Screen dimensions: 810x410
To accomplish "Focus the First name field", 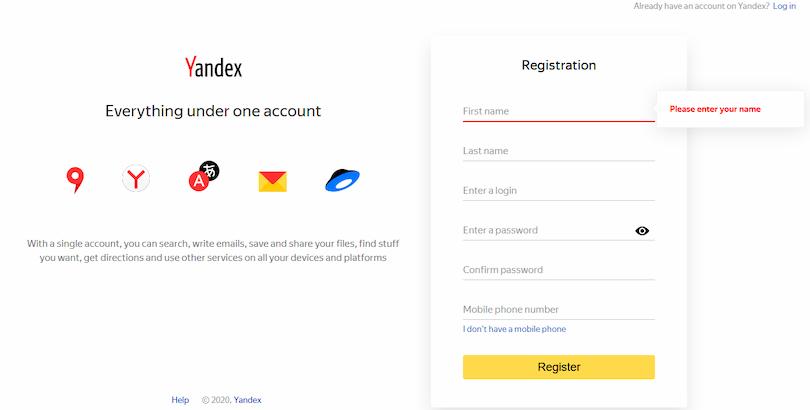I will point(558,111).
